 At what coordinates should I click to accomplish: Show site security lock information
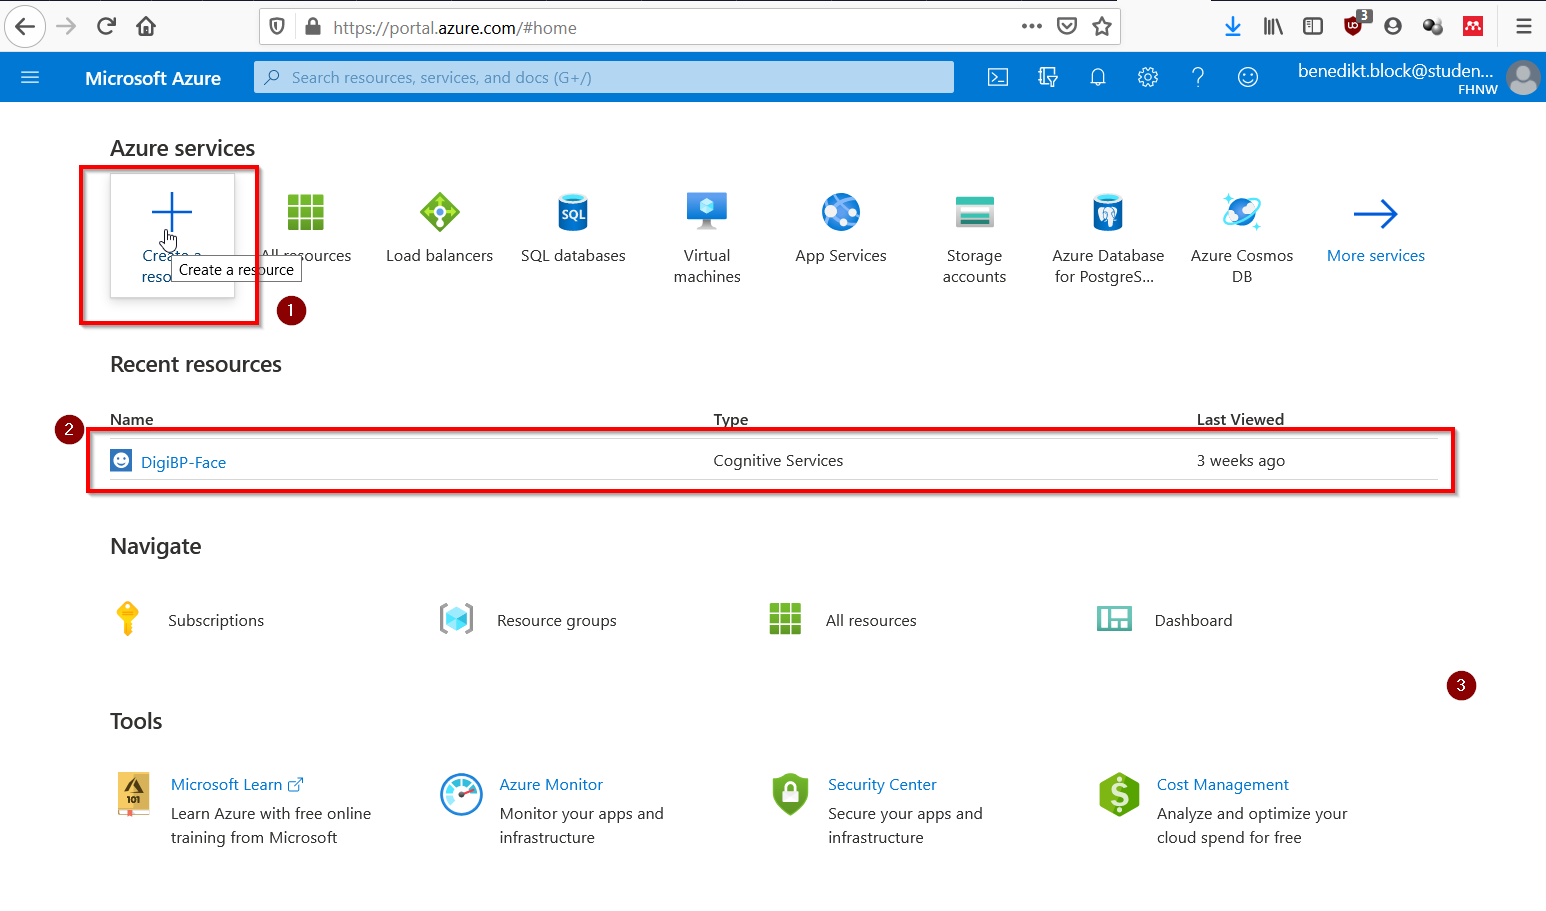[313, 27]
